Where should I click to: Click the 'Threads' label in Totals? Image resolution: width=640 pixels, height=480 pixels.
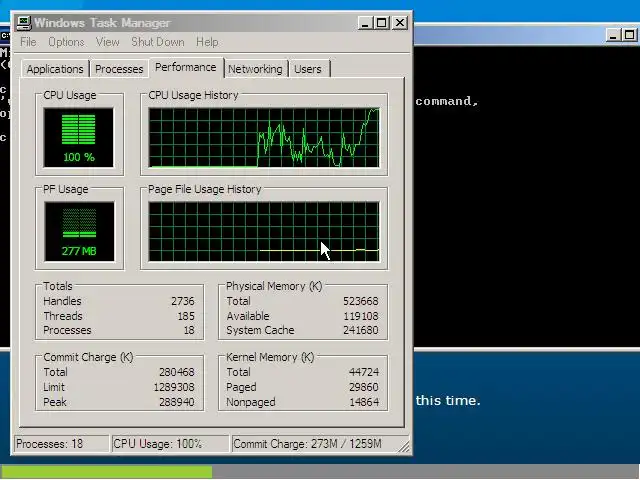(x=63, y=316)
